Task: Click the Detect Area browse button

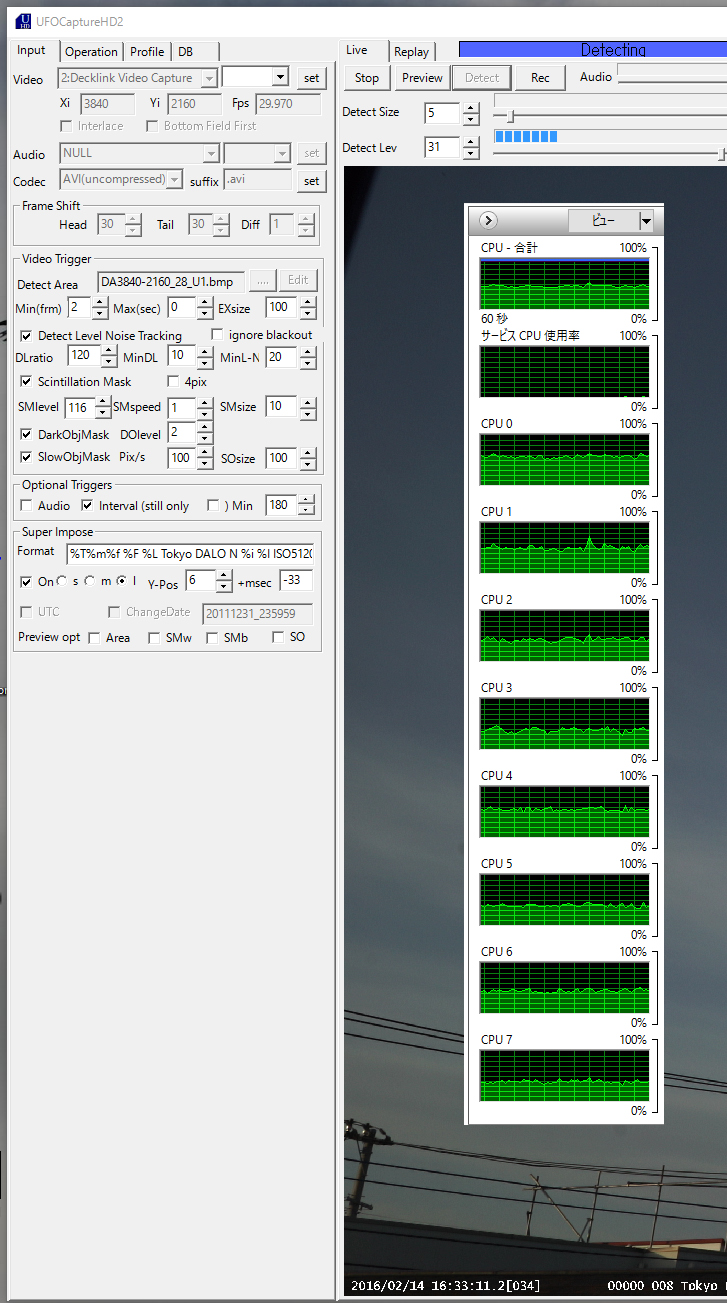Action: coord(262,282)
